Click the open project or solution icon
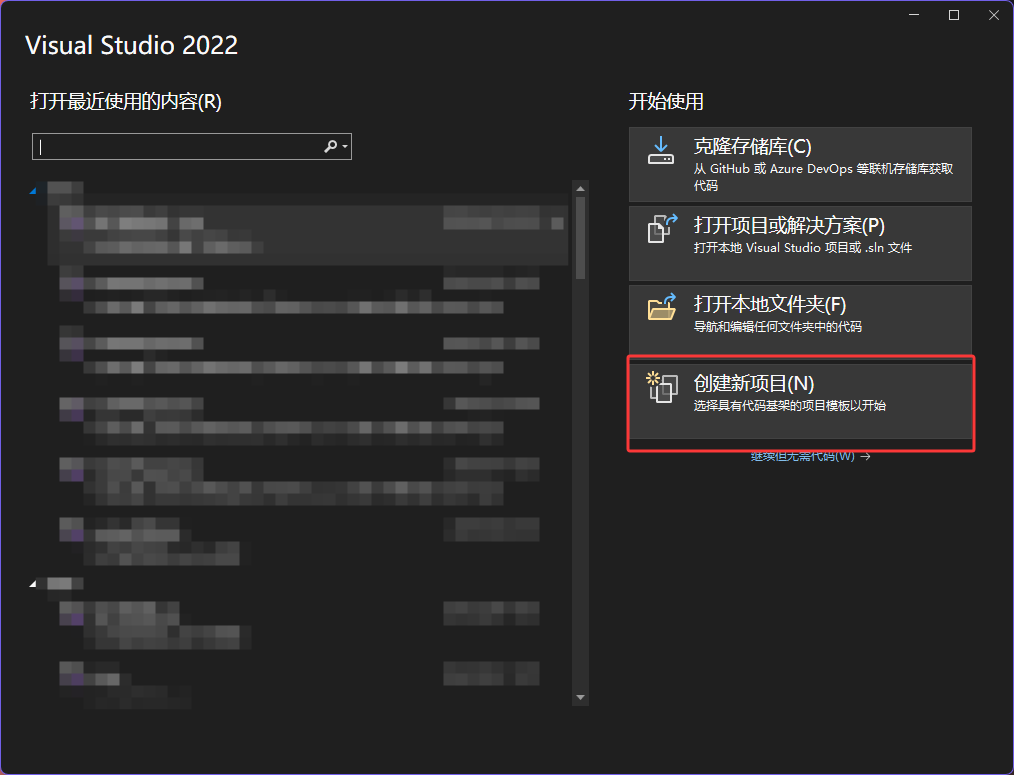Viewport: 1014px width, 775px height. click(662, 228)
